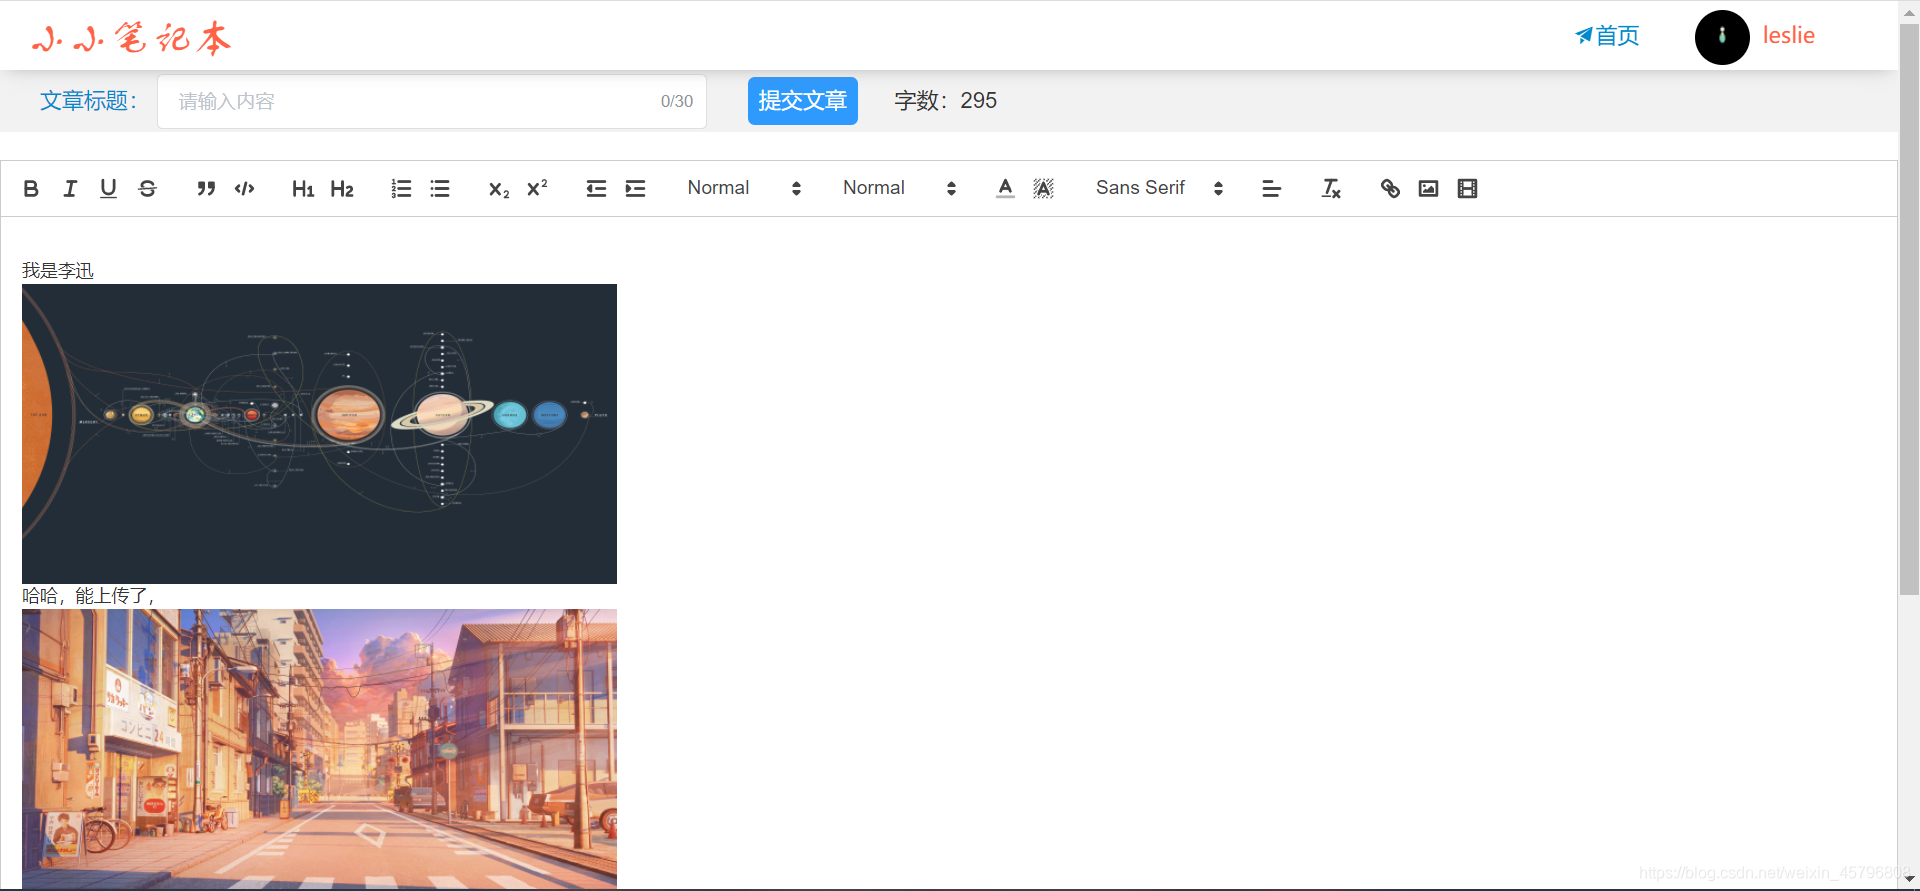Select the anime street image in editor
Screen dimensions: 1920x891
pos(319,748)
